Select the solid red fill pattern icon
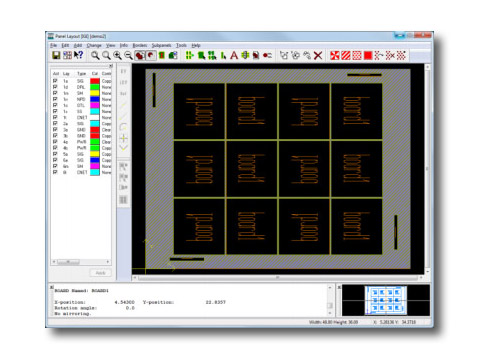 click(368, 55)
